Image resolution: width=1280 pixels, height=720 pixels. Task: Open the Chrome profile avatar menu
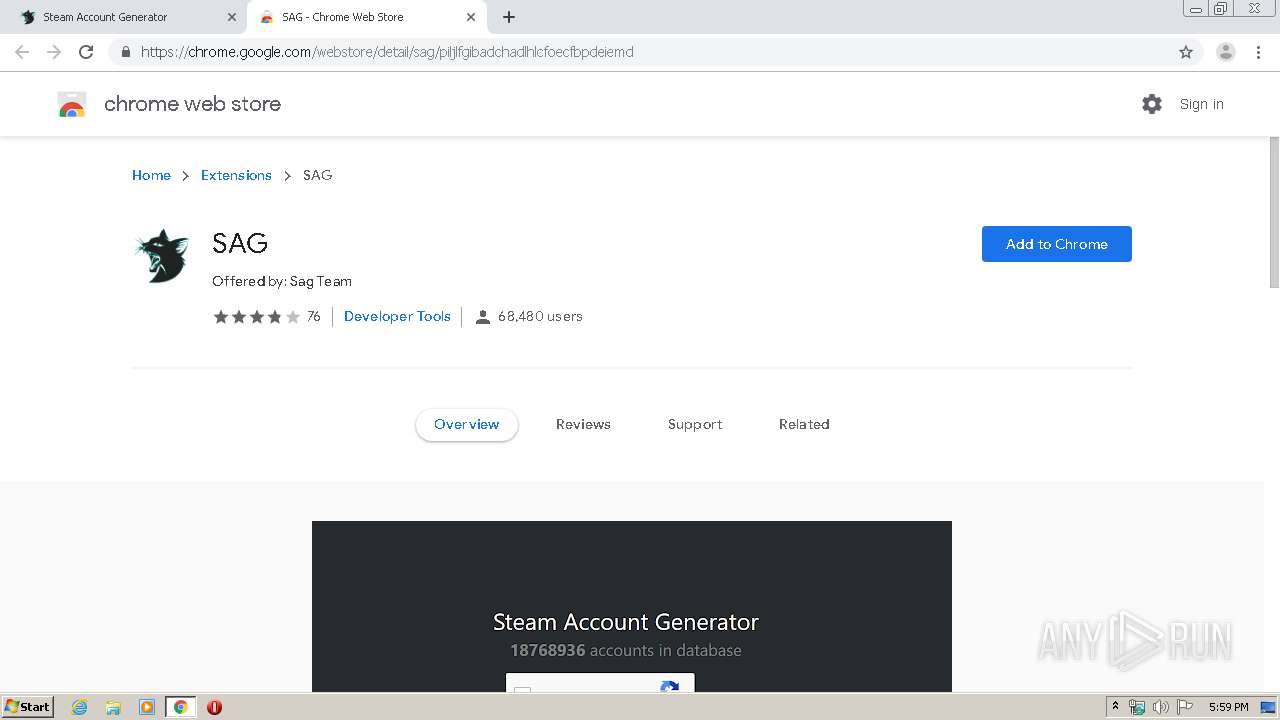pos(1225,52)
